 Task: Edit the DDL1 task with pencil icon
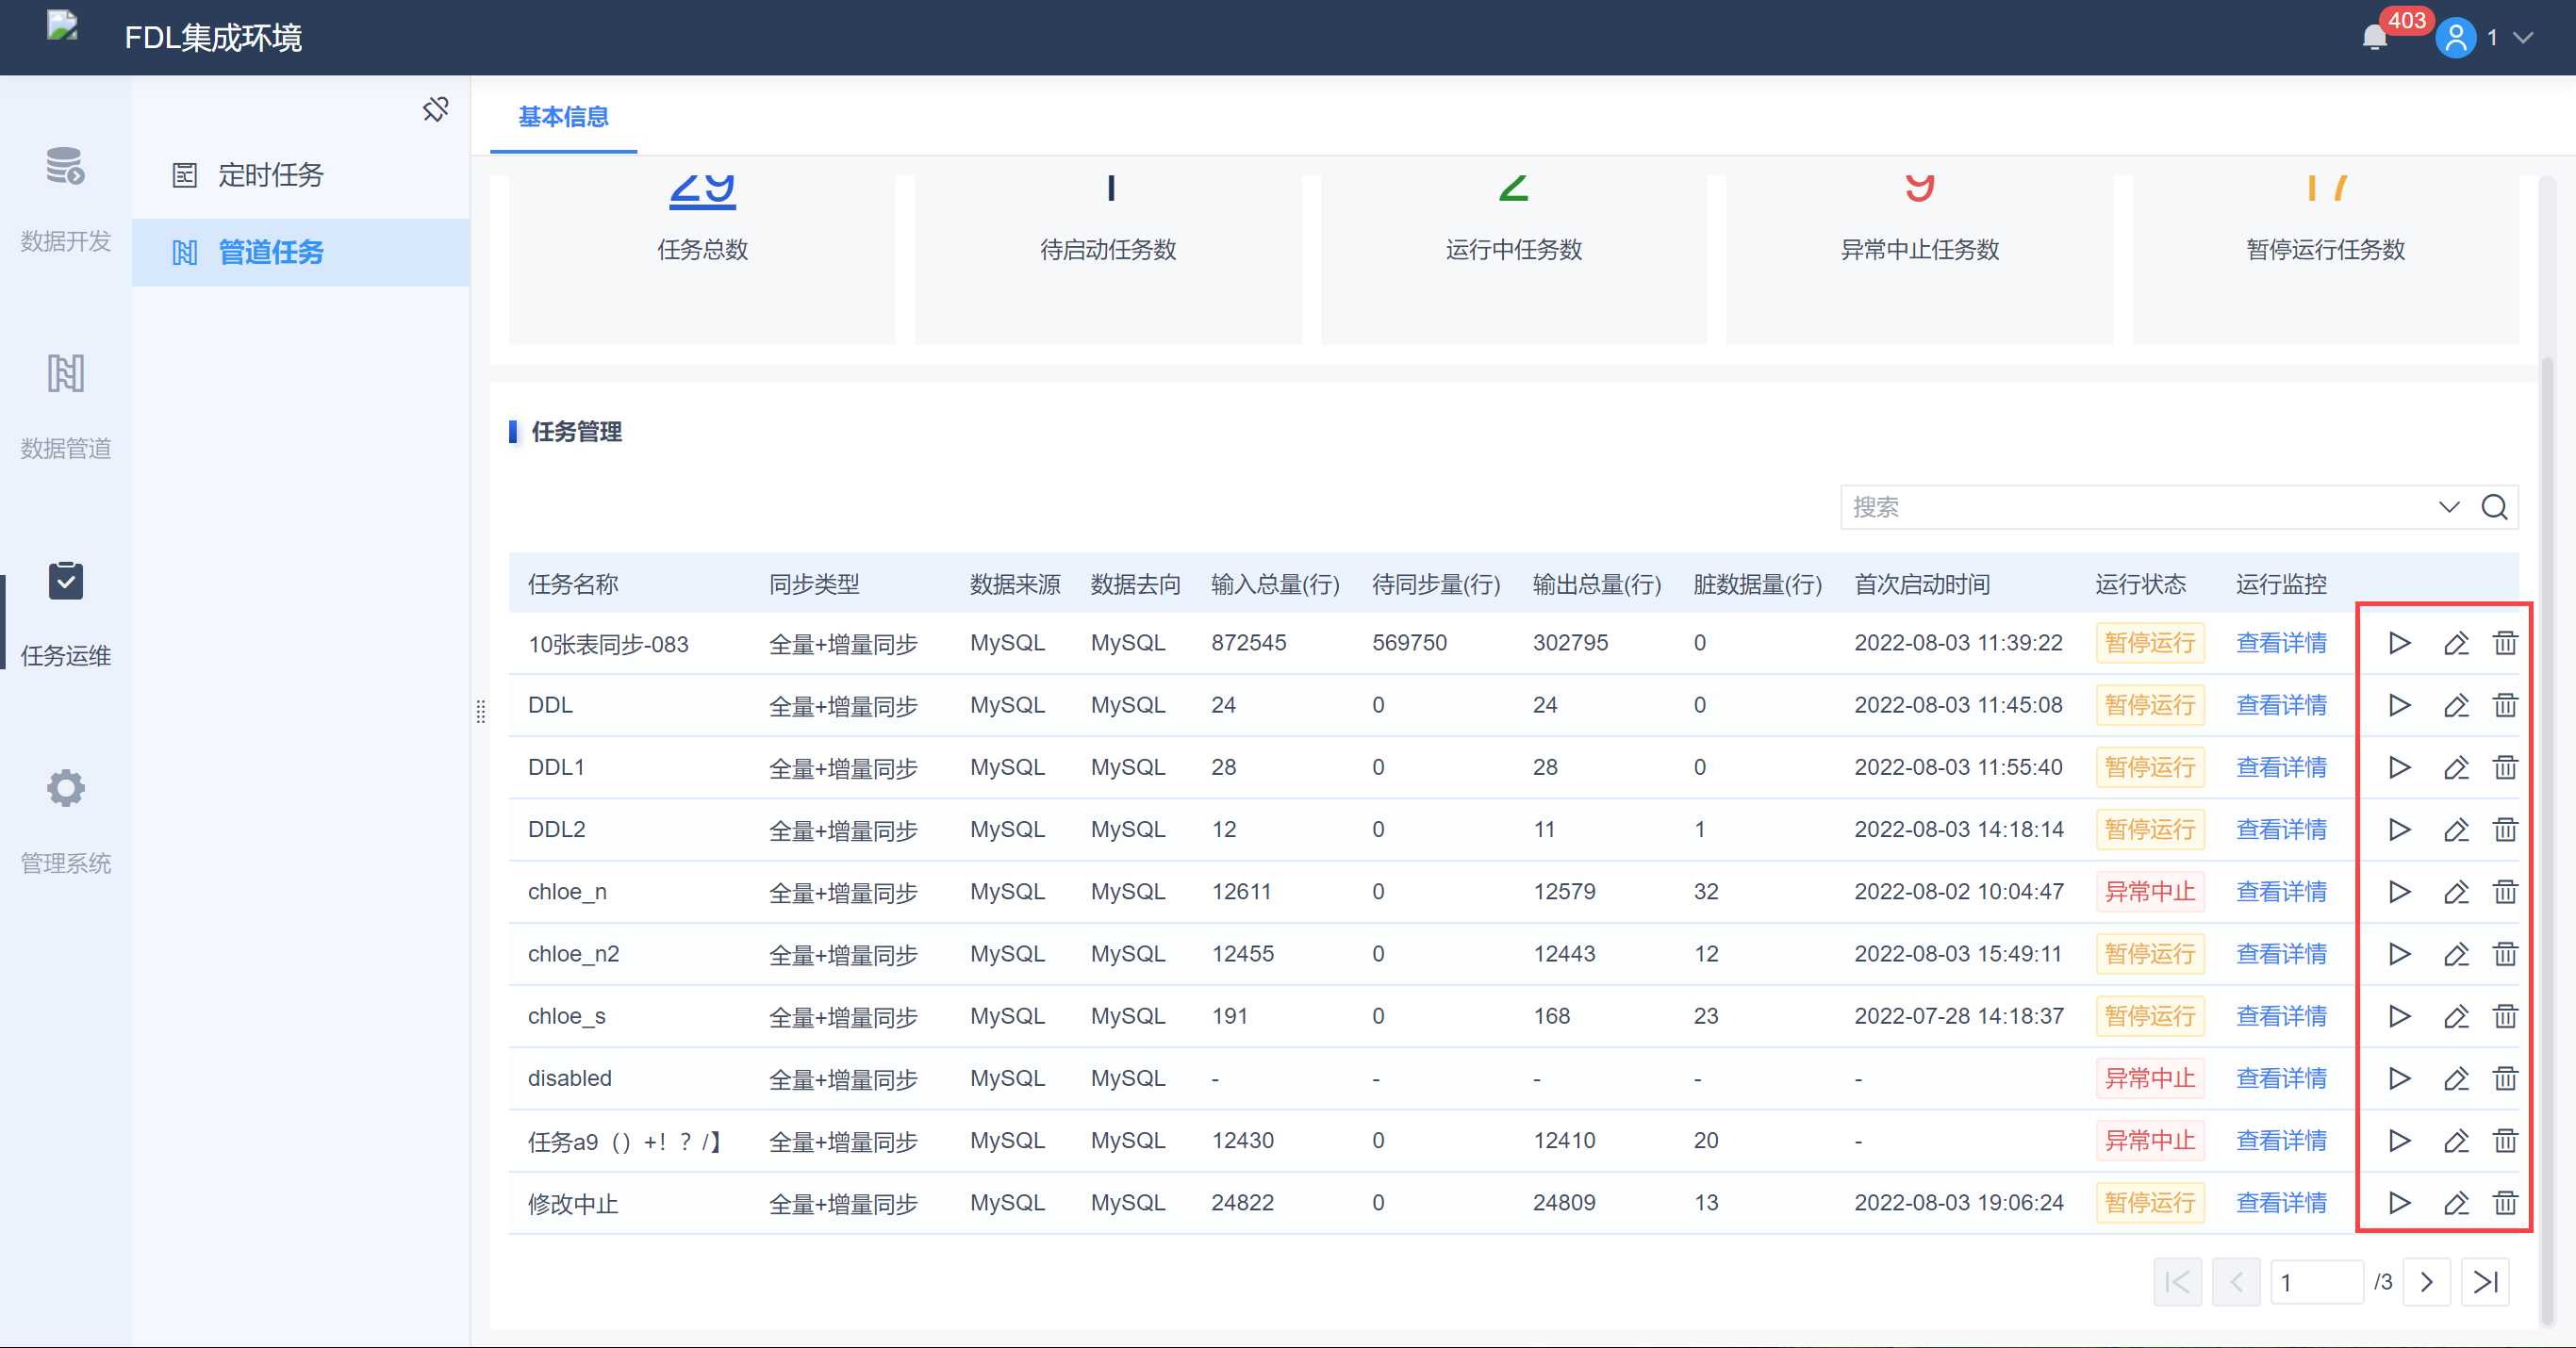(x=2455, y=768)
